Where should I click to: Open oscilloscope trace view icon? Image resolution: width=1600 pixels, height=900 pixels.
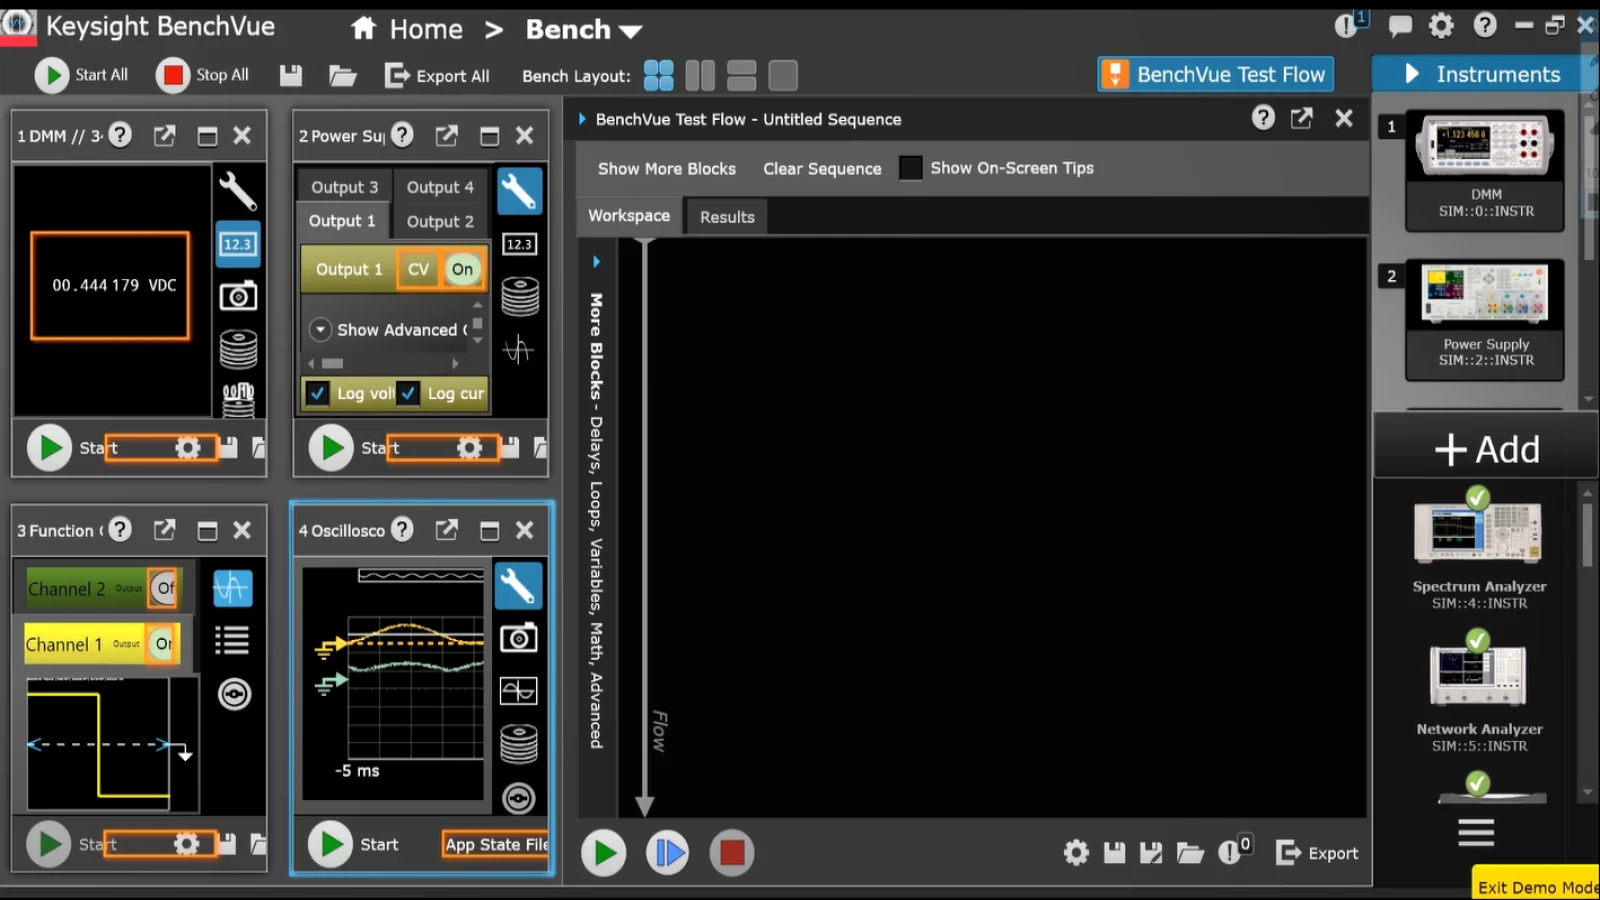(x=519, y=691)
